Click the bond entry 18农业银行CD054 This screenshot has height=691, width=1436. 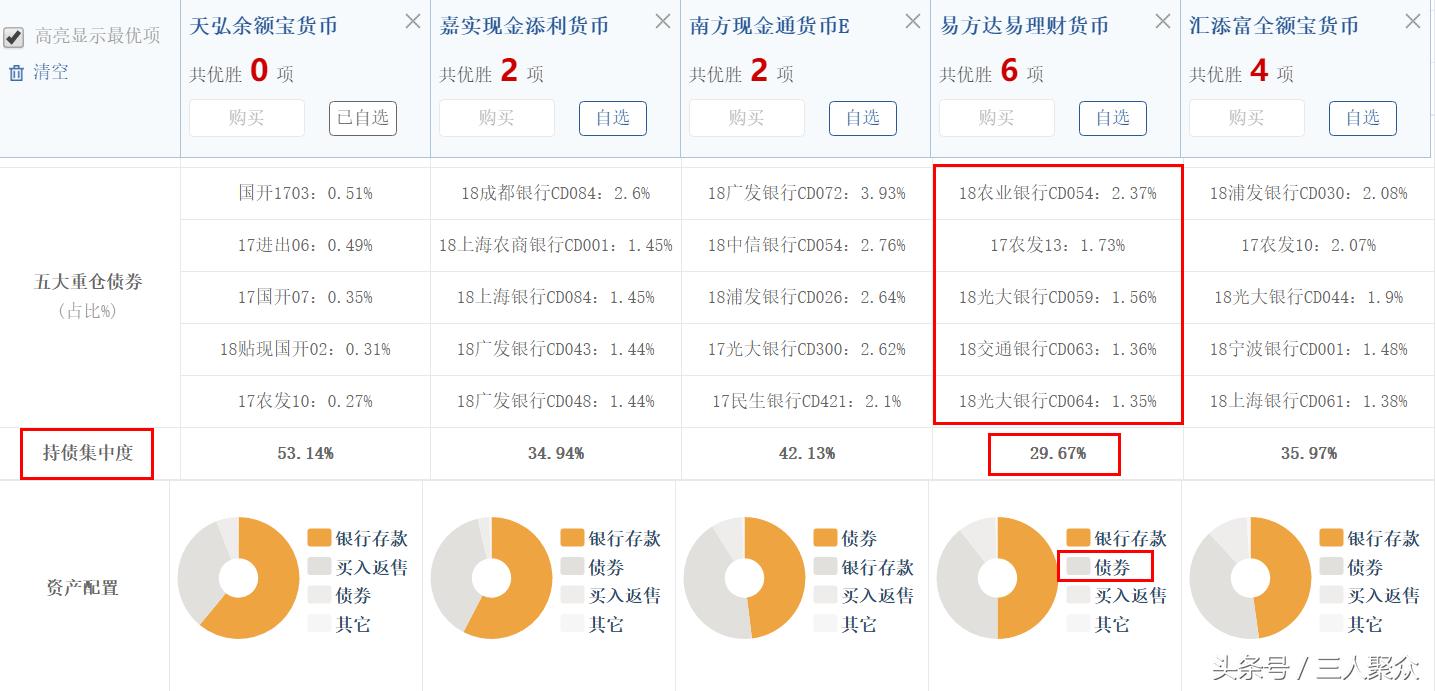1055,194
